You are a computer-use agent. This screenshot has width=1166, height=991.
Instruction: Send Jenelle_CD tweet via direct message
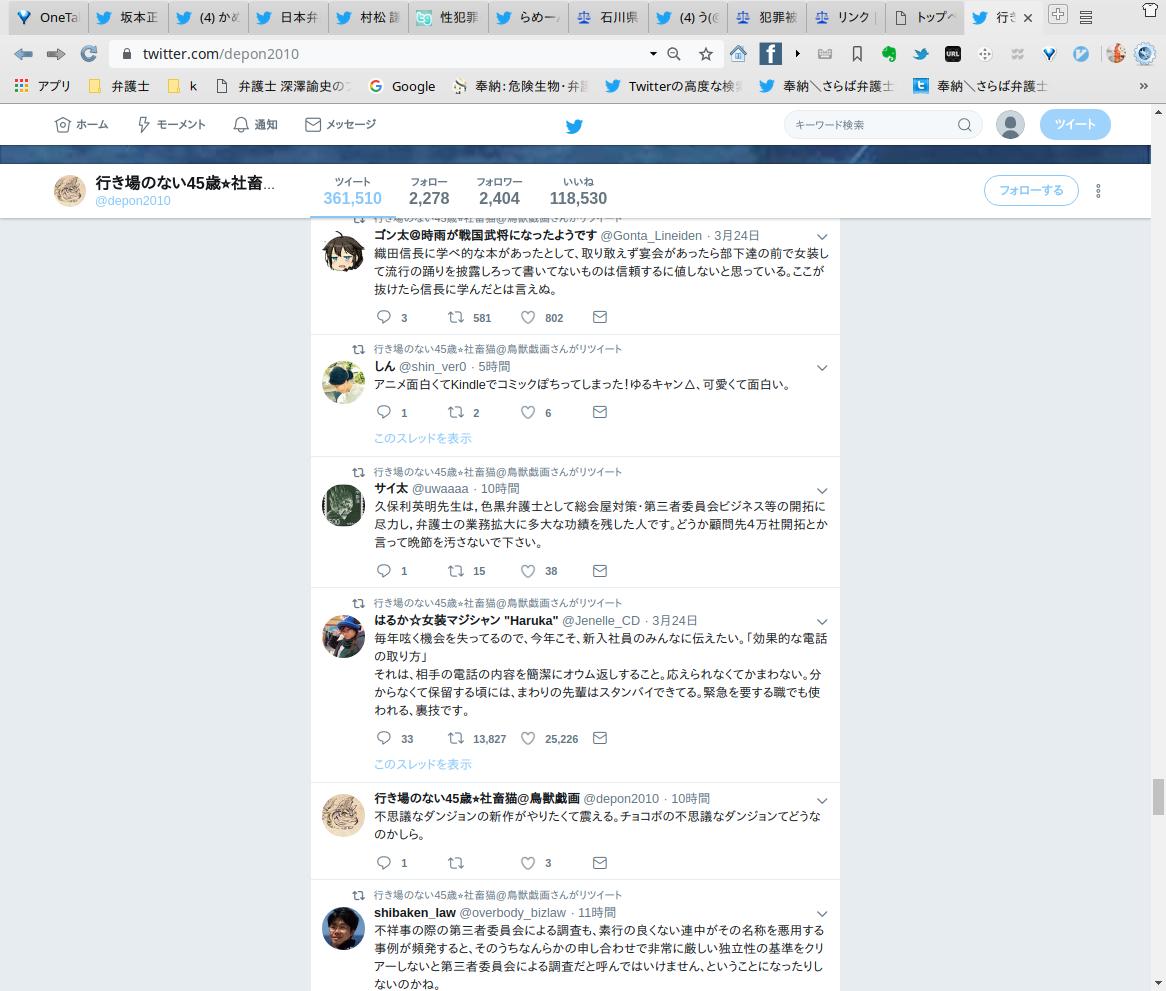click(x=600, y=738)
